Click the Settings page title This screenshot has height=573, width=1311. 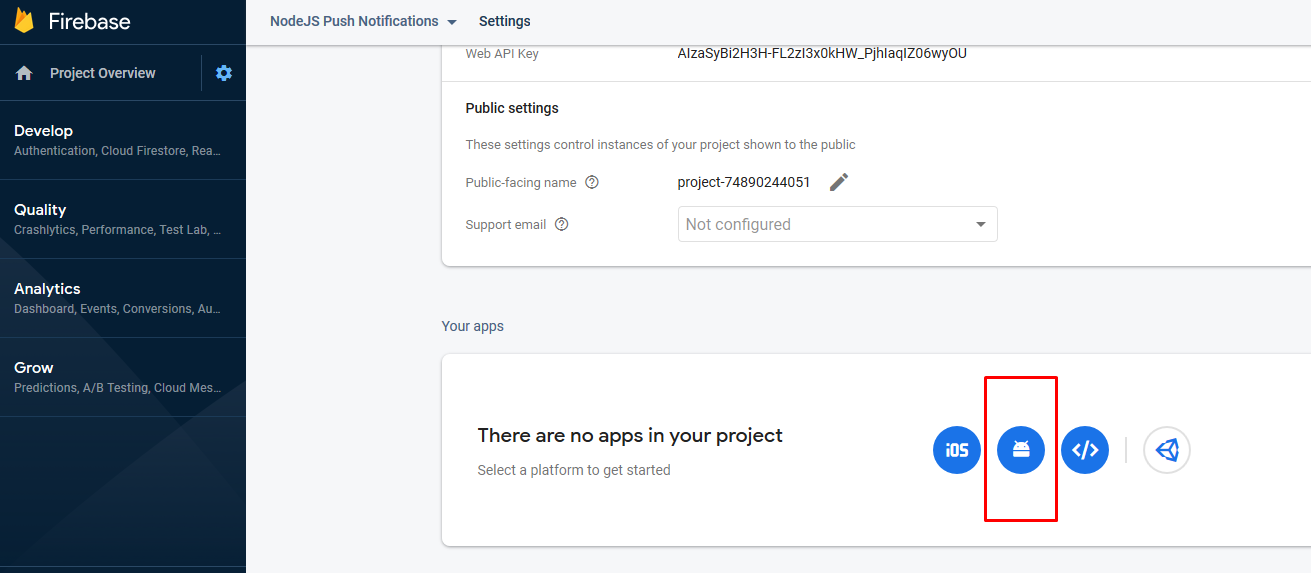505,21
